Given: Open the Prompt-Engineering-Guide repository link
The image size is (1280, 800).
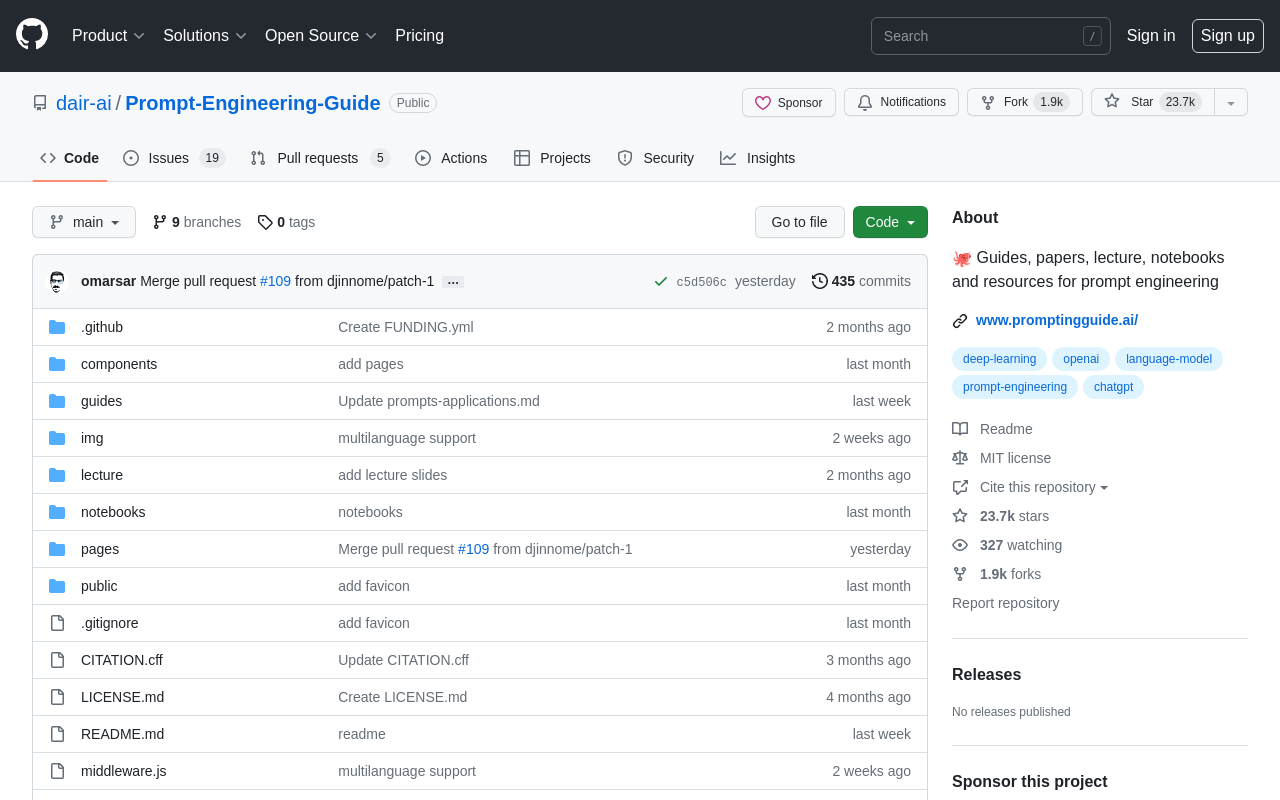Looking at the screenshot, I should pyautogui.click(x=253, y=103).
